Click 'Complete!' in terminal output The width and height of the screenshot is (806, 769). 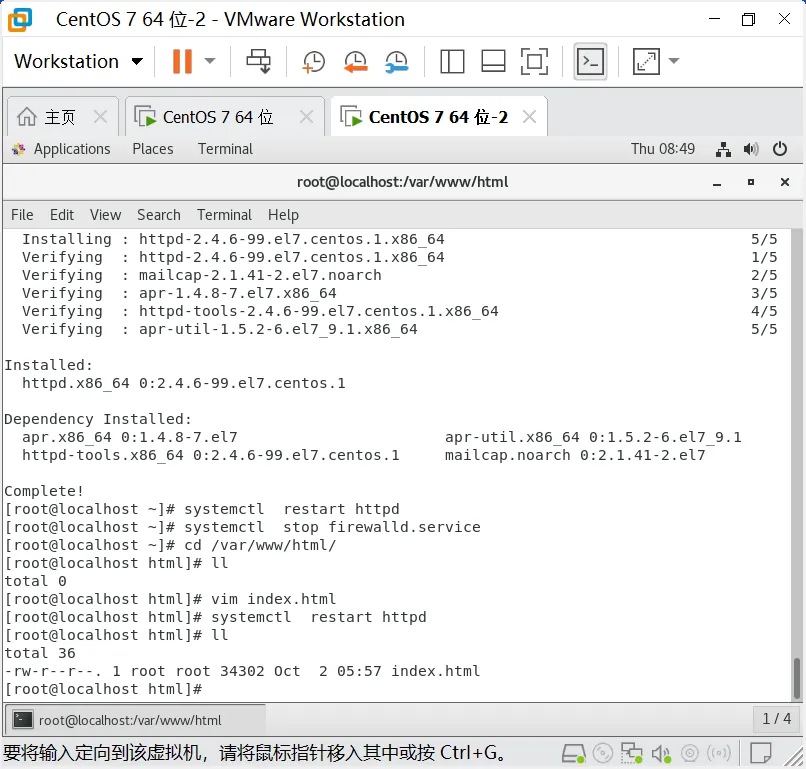point(44,491)
